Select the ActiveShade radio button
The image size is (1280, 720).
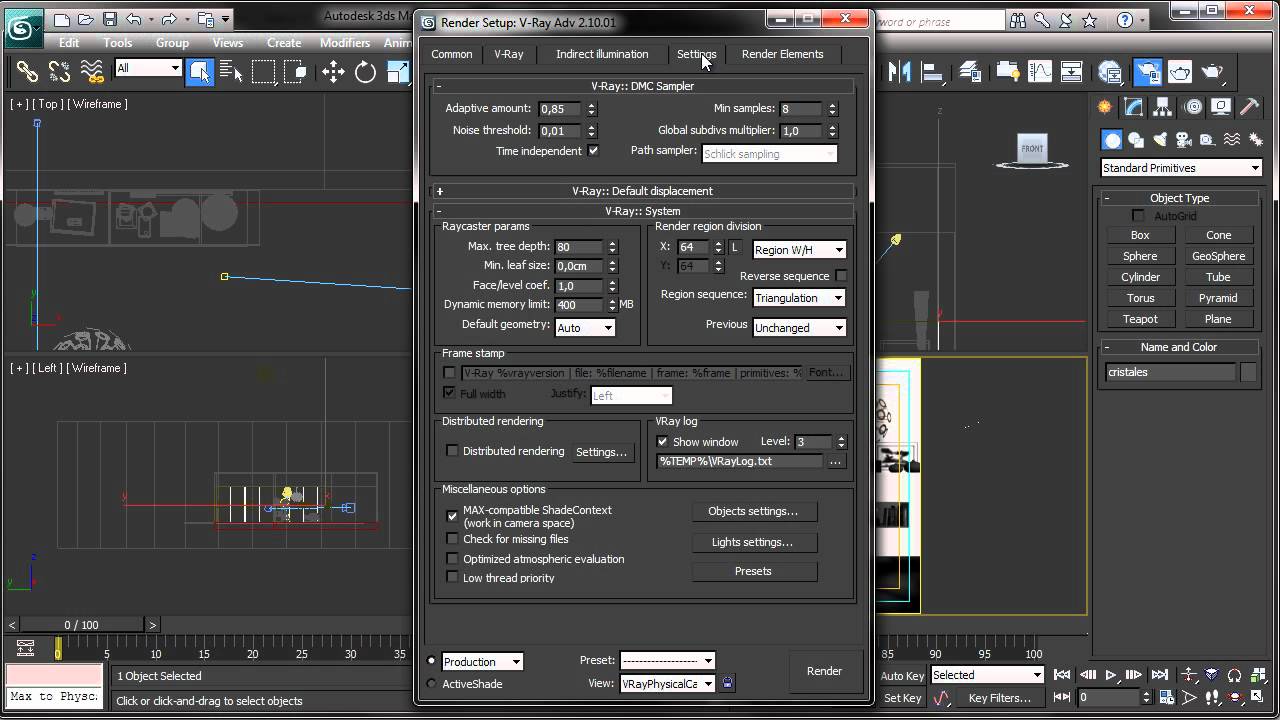point(431,684)
